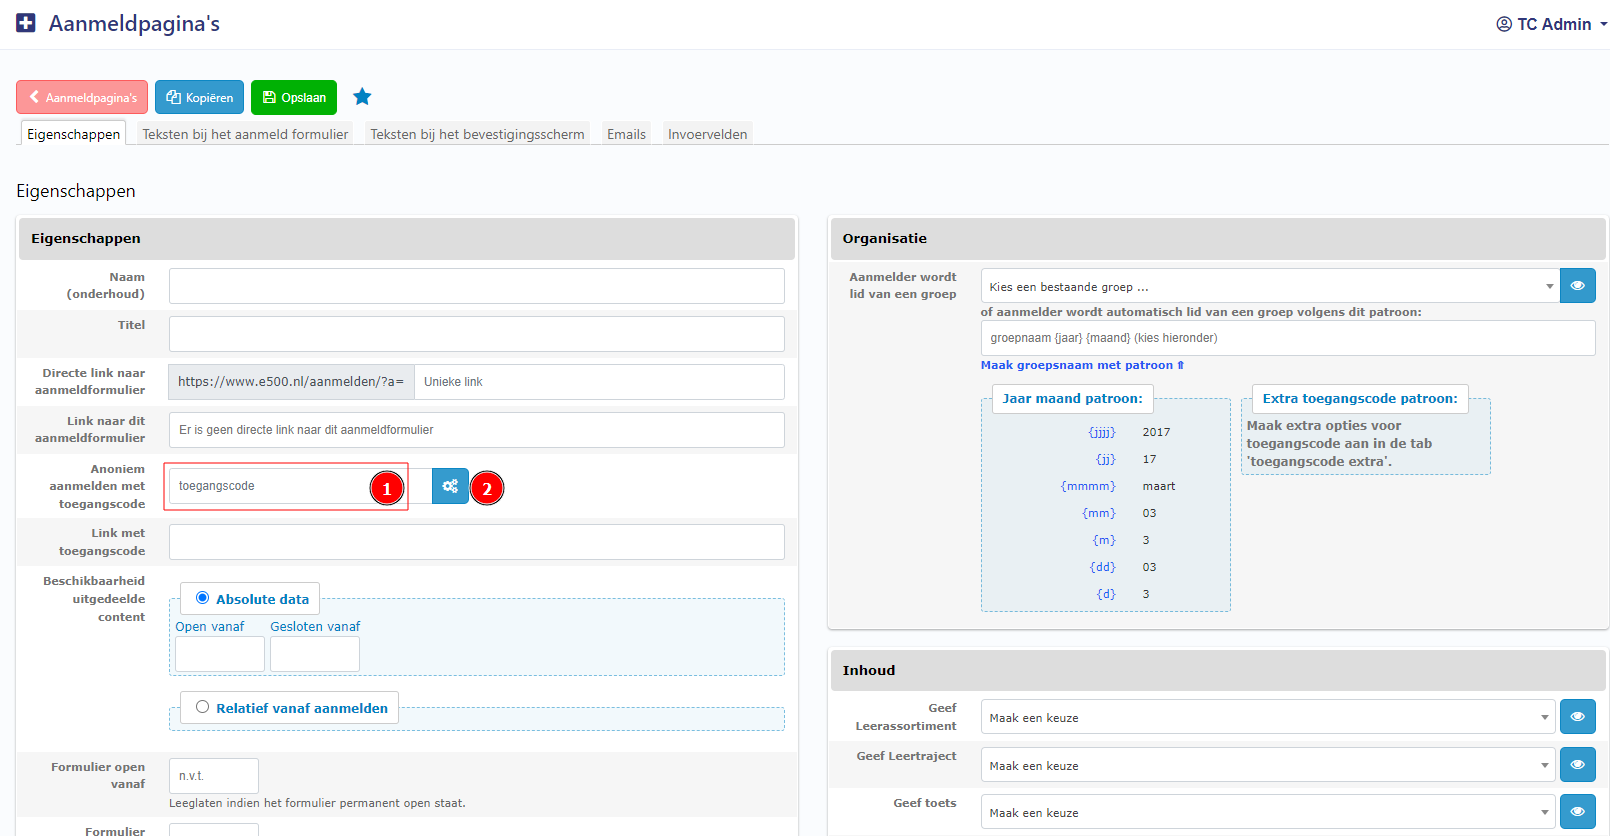The height and width of the screenshot is (836, 1610).
Task: Click 'Maak groepsnaam met patroon' link
Action: (1081, 365)
